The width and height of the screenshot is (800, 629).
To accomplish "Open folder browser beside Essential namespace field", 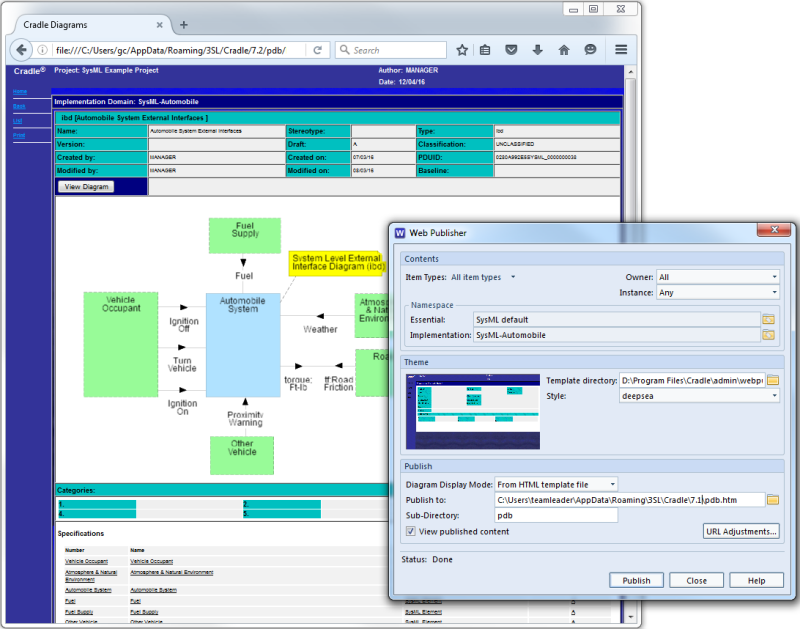I will click(x=771, y=320).
